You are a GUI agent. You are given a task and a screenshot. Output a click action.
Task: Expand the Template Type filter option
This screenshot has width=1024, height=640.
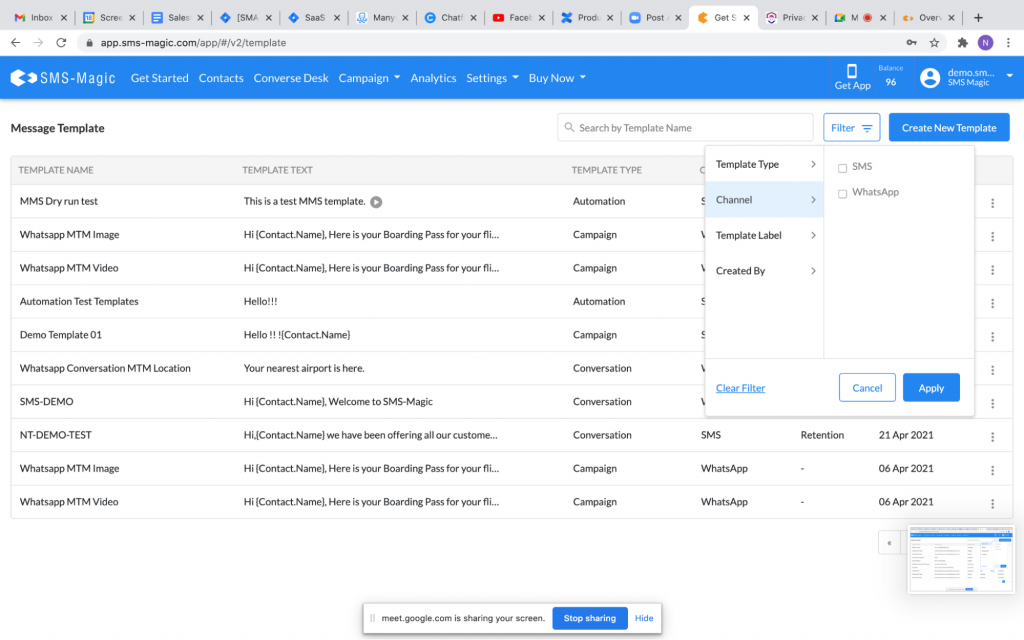764,164
